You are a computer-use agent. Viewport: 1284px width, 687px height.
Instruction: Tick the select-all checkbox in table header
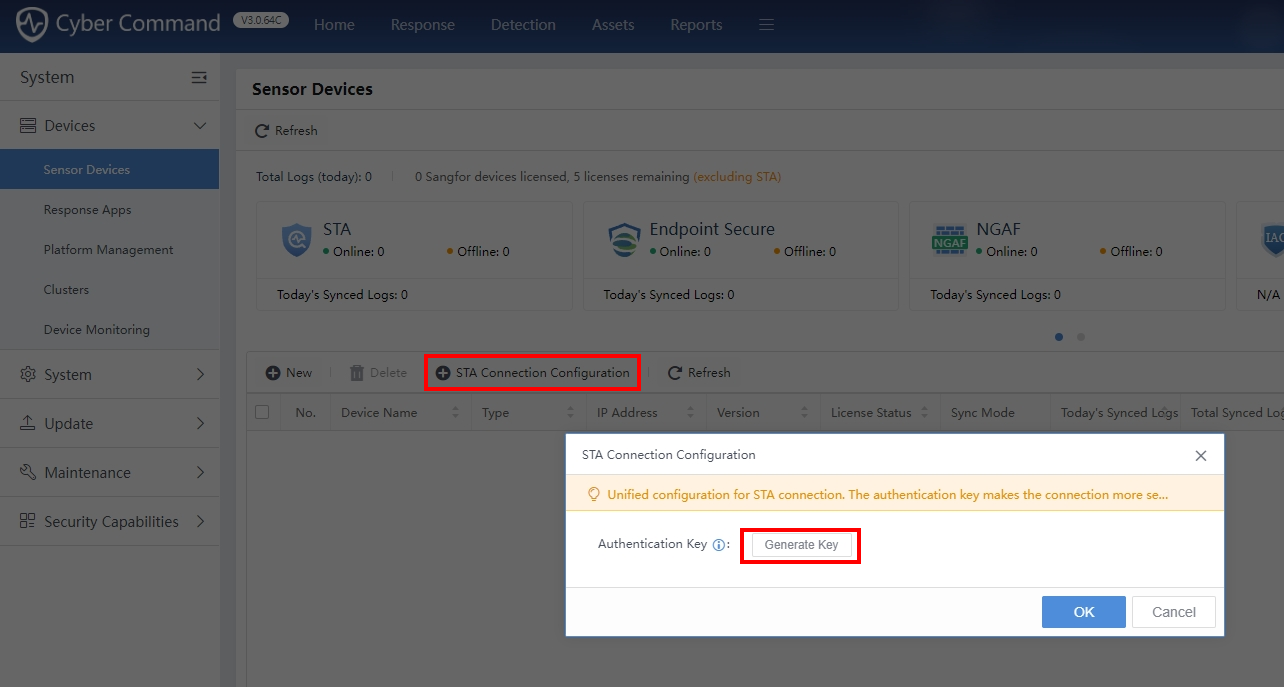click(x=262, y=412)
